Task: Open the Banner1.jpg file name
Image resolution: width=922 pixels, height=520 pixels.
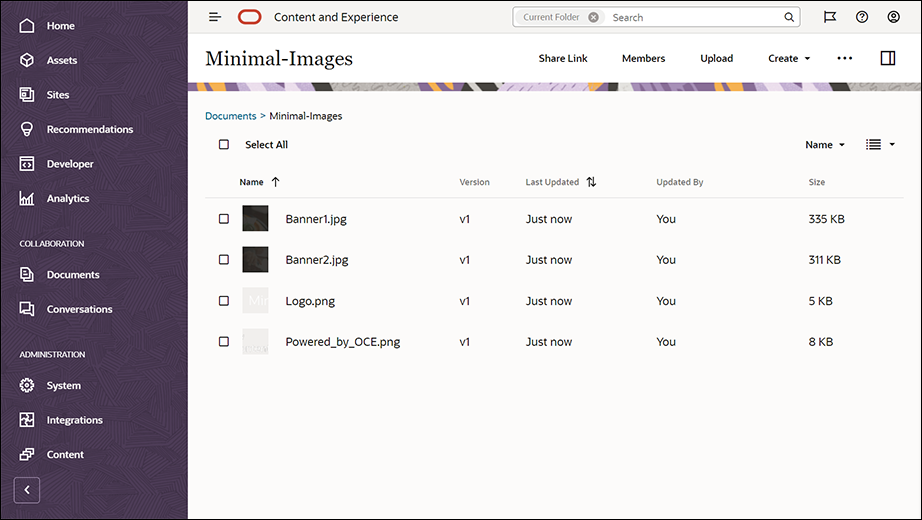Action: tap(316, 219)
